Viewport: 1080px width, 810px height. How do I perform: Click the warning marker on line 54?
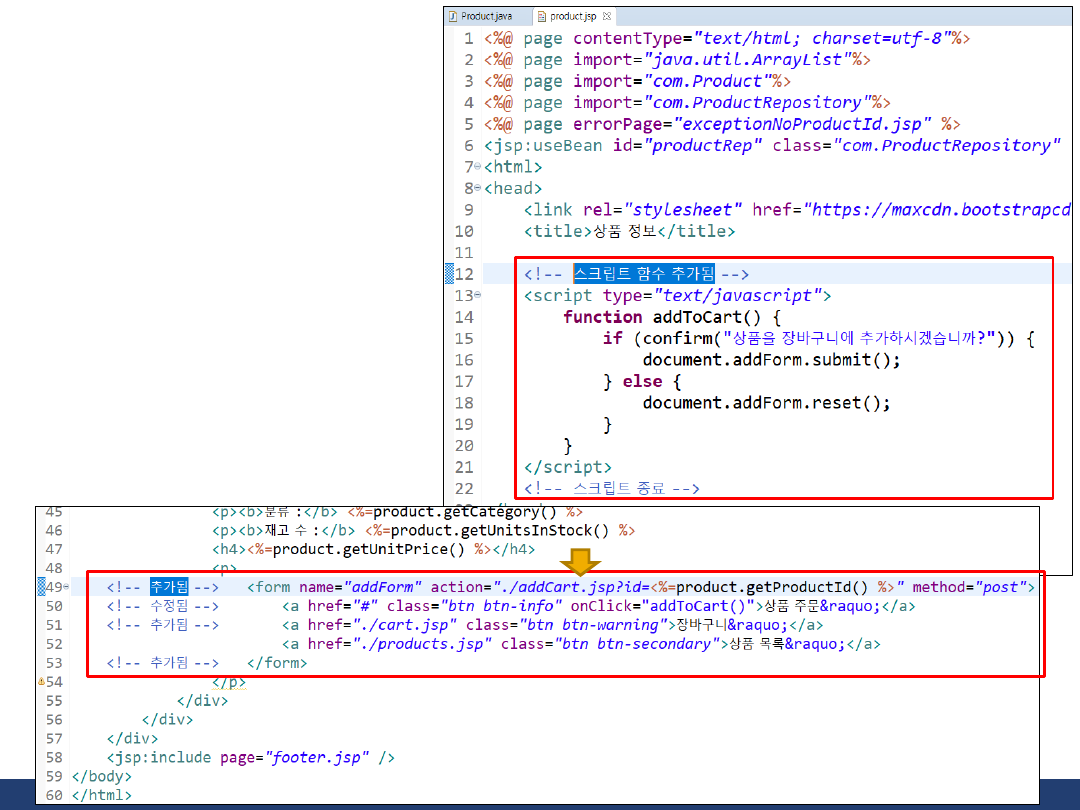click(41, 682)
